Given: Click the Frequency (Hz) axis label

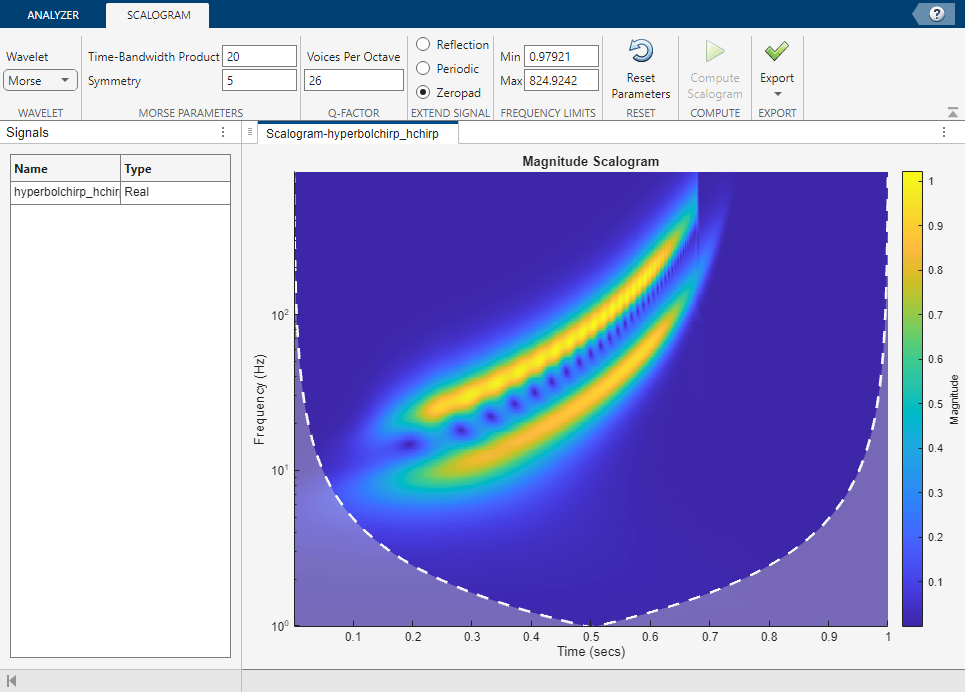Looking at the screenshot, I should [x=259, y=399].
